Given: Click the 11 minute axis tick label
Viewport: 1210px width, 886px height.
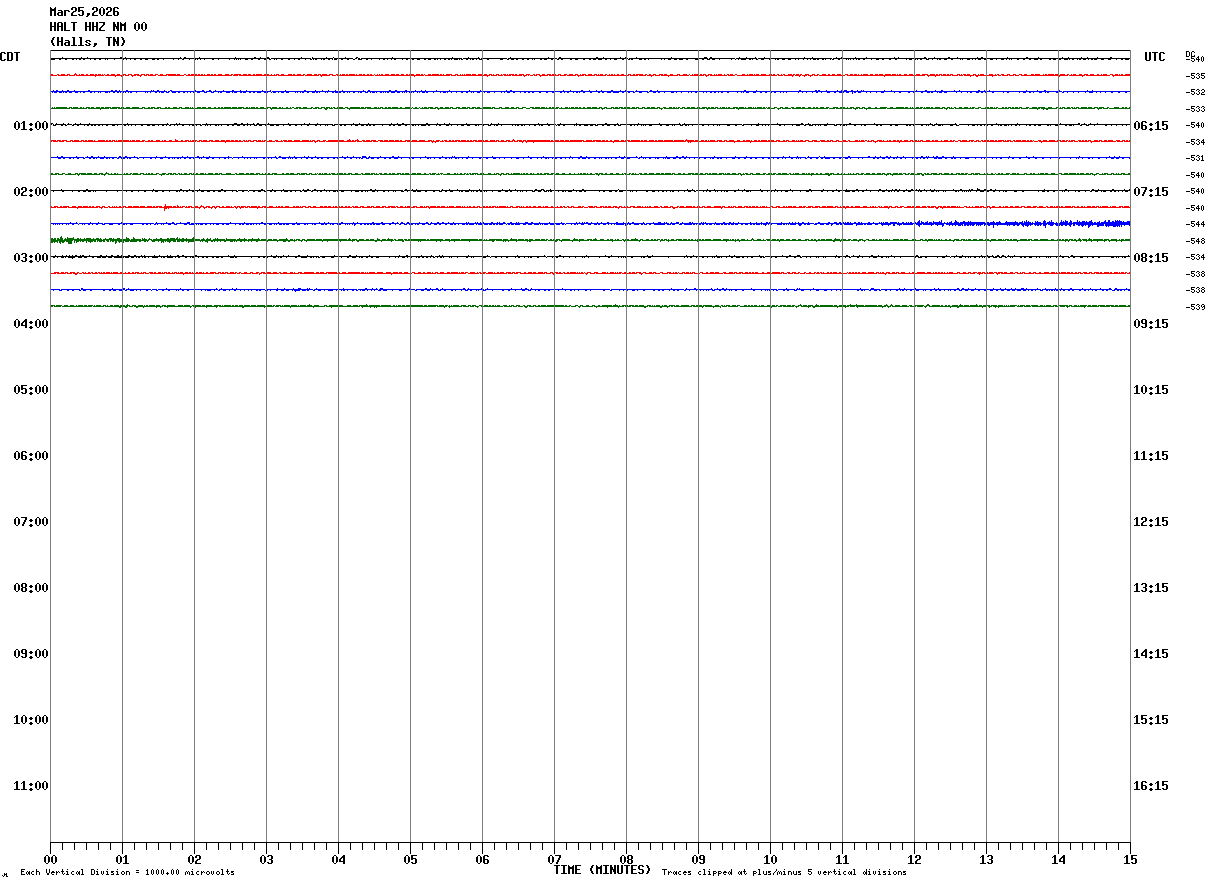Looking at the screenshot, I should click(x=842, y=860).
